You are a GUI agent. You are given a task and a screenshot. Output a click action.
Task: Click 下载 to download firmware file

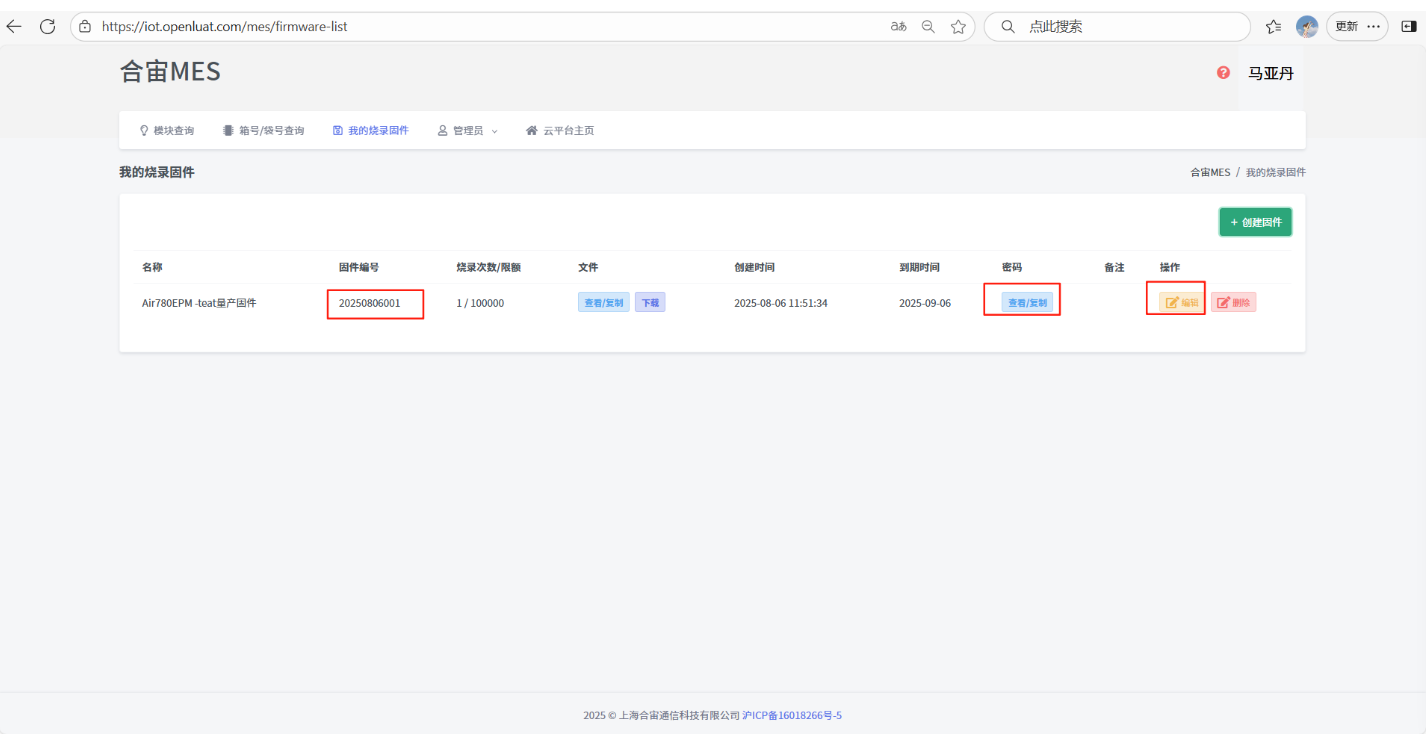pos(650,303)
